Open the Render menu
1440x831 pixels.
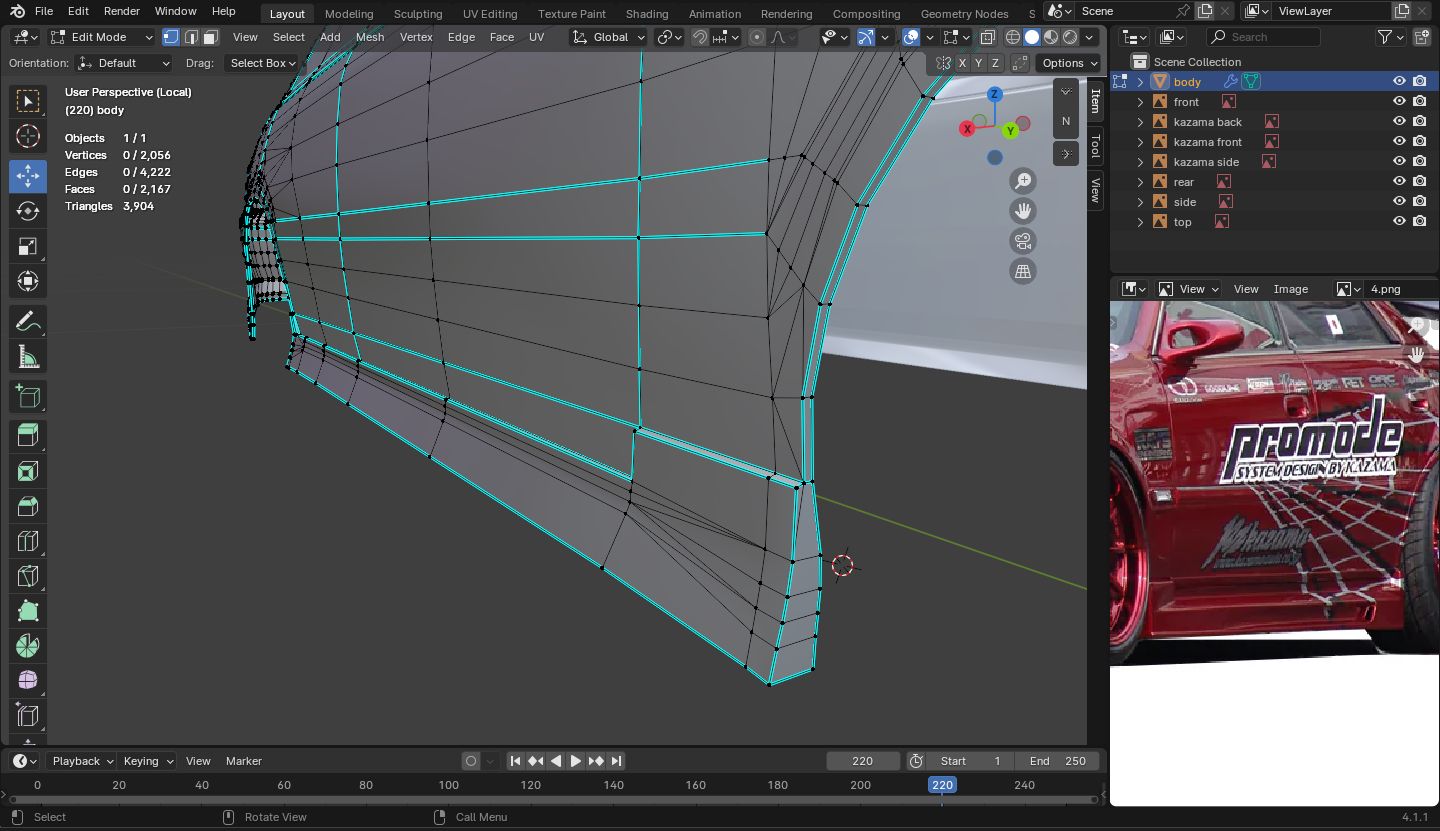[x=122, y=11]
